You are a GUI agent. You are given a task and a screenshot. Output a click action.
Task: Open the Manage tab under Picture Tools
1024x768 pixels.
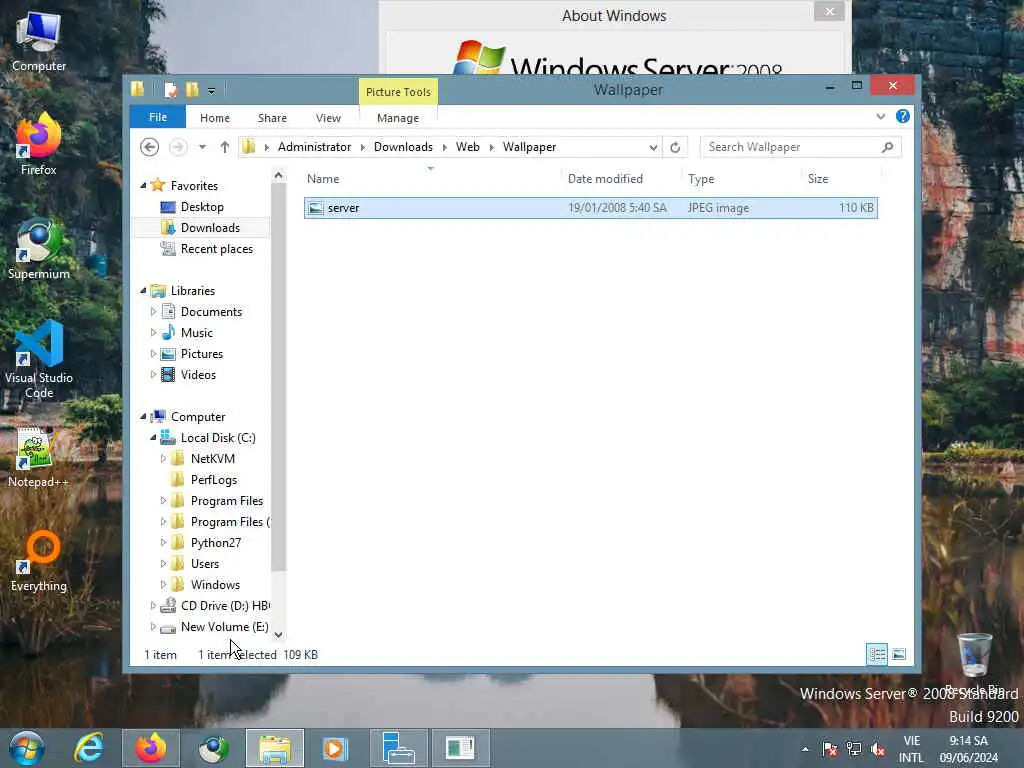[x=398, y=118]
